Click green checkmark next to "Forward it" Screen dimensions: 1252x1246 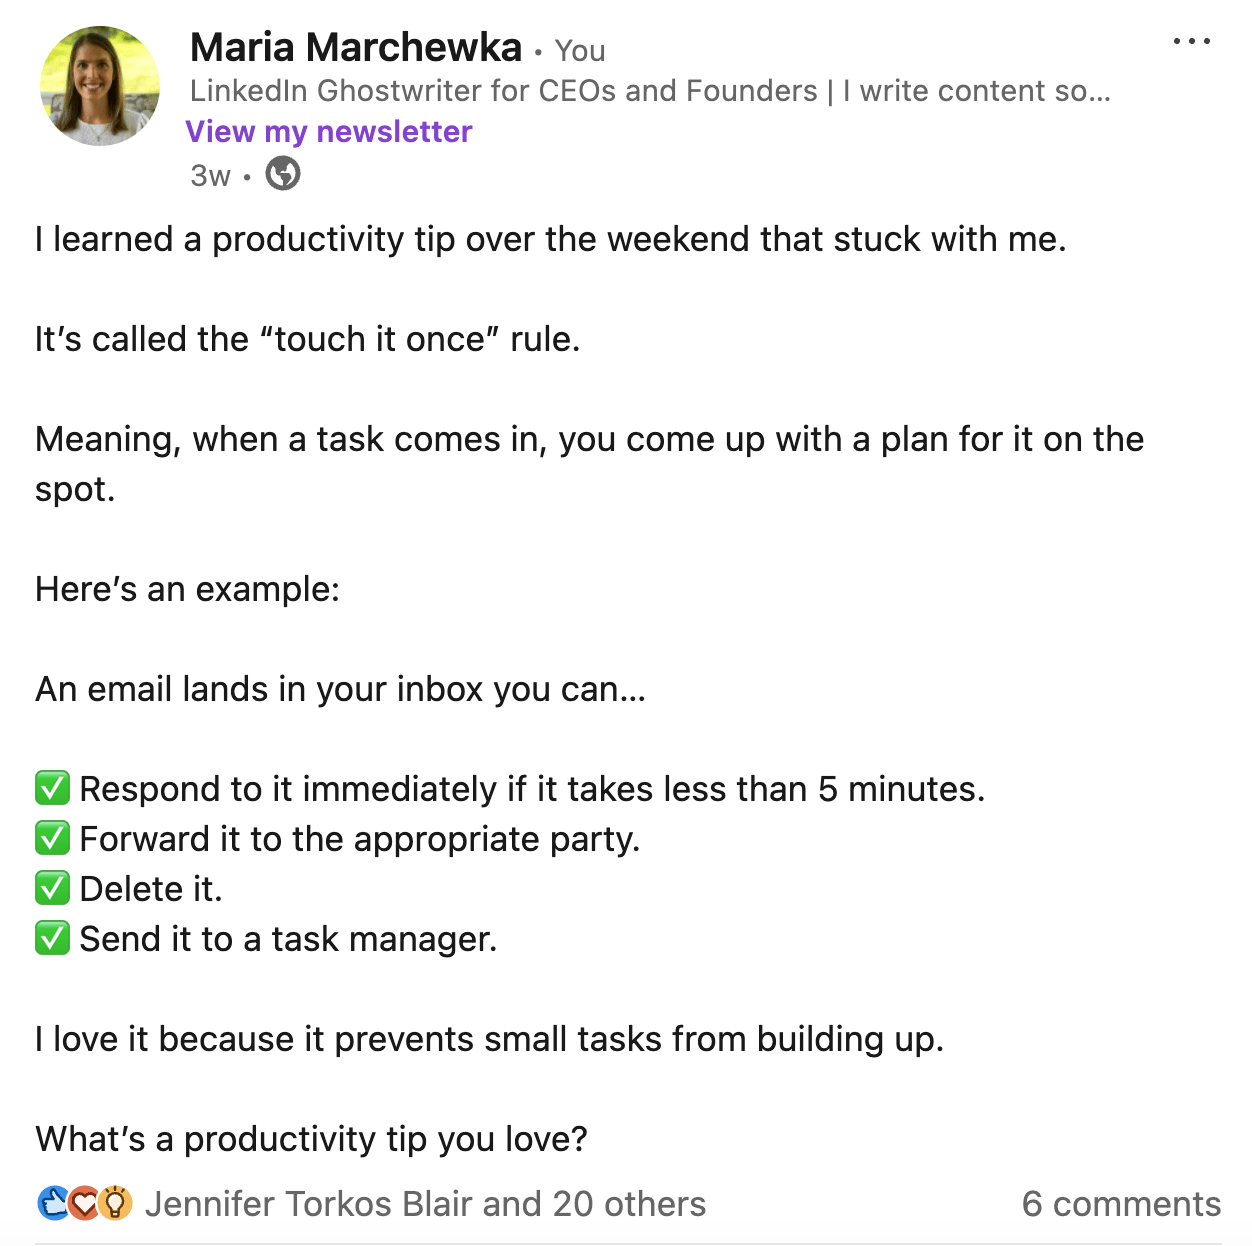coord(52,839)
